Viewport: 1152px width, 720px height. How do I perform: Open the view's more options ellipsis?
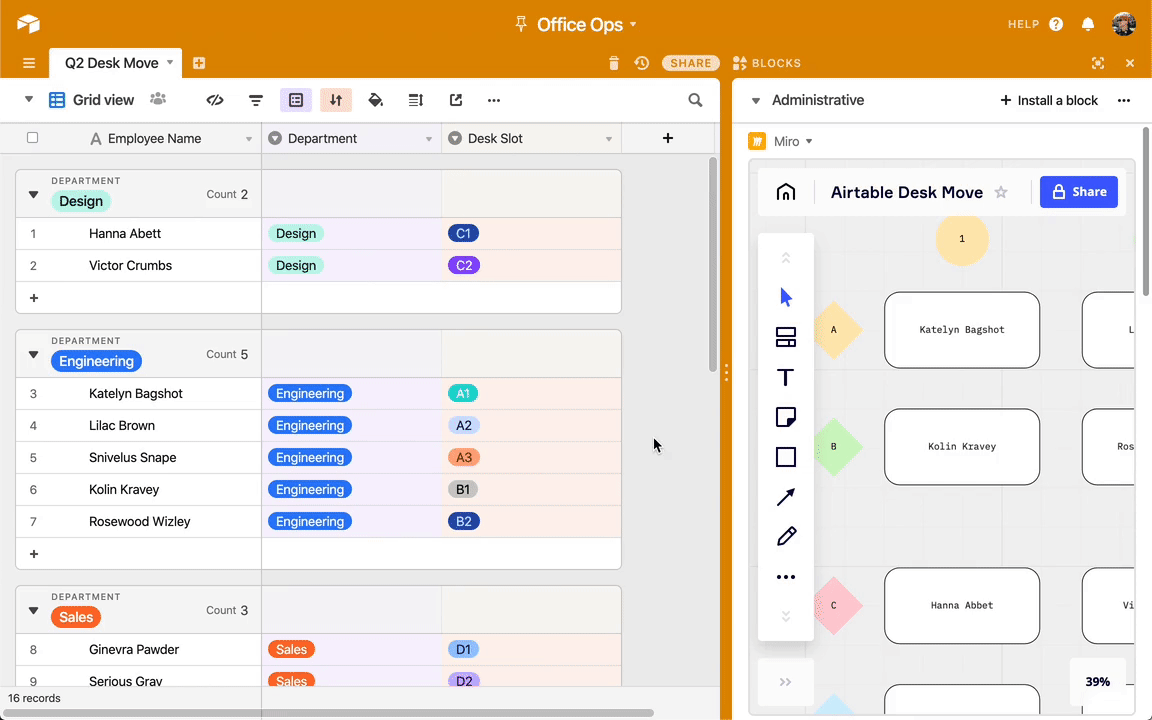point(494,100)
